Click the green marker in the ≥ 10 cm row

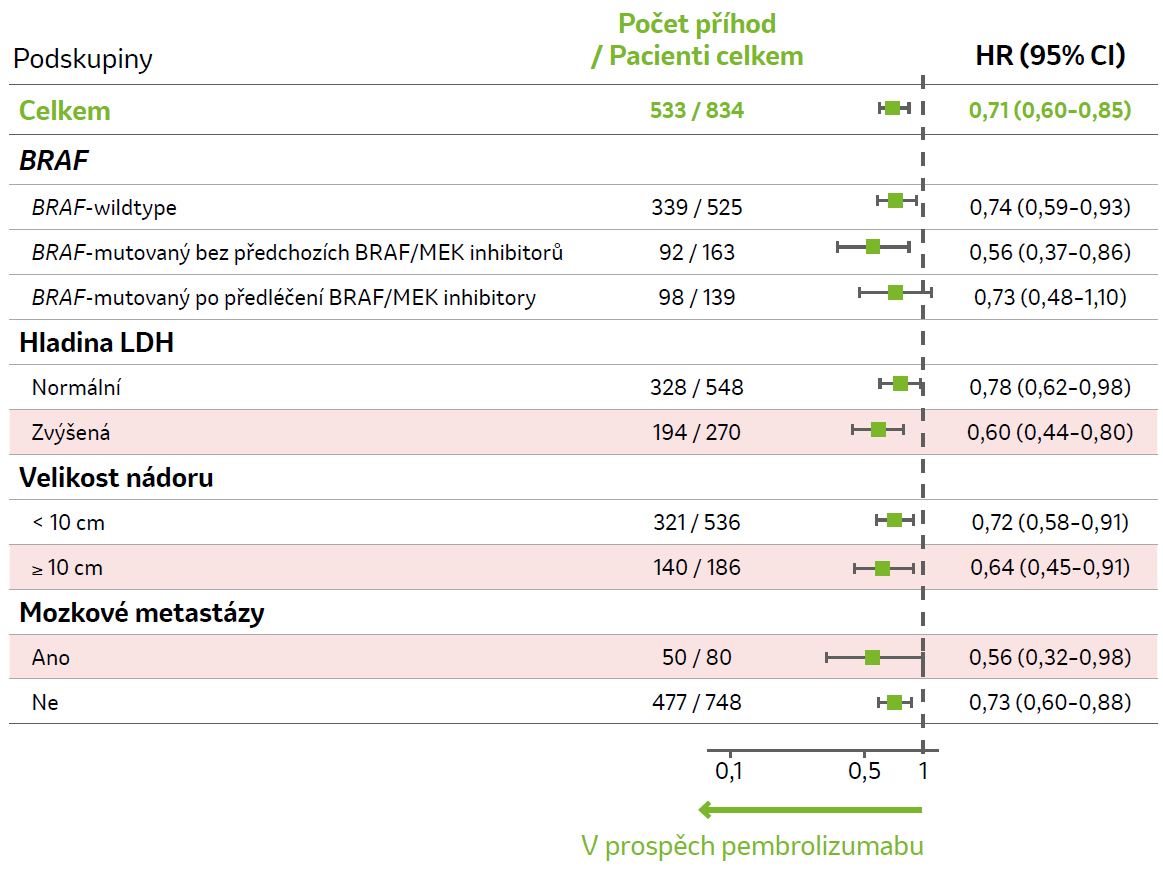point(882,568)
